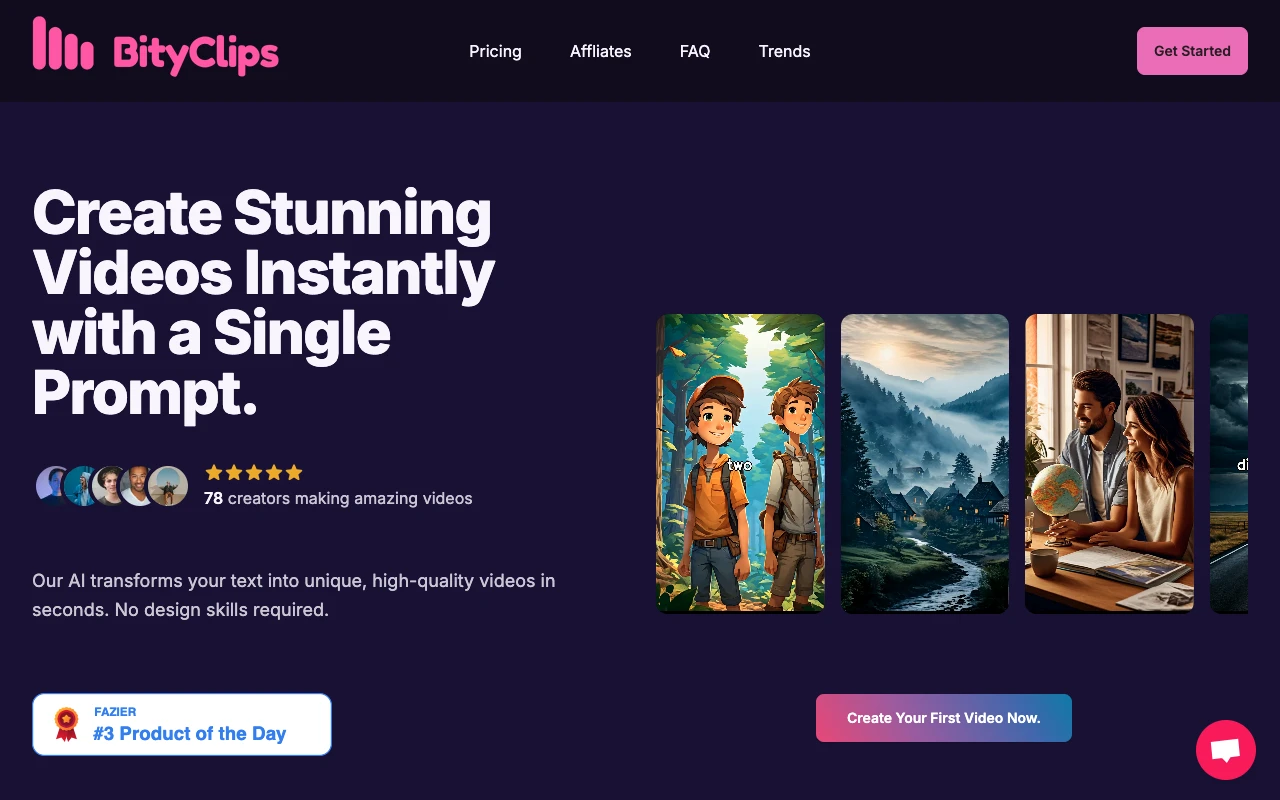The width and height of the screenshot is (1280, 800).
Task: Select the misty mountain village thumbnail
Action: tap(924, 463)
